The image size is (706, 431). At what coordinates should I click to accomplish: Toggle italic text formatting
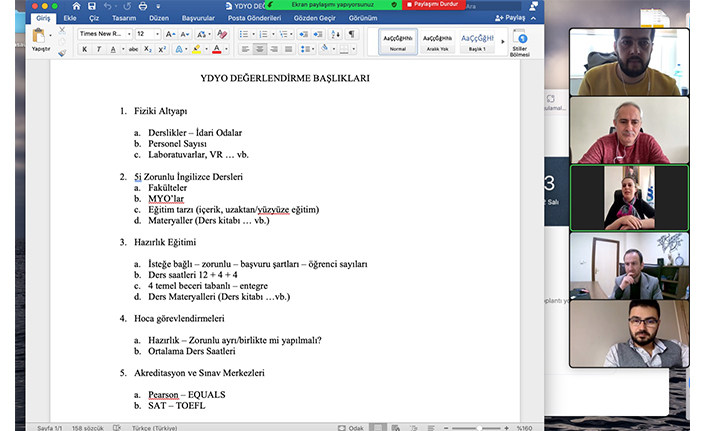tap(99, 49)
